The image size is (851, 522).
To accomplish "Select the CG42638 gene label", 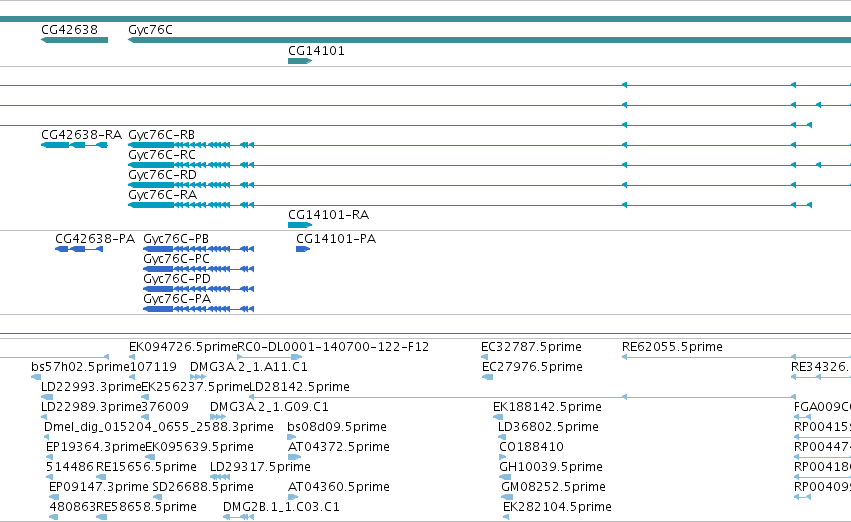I will coord(69,29).
